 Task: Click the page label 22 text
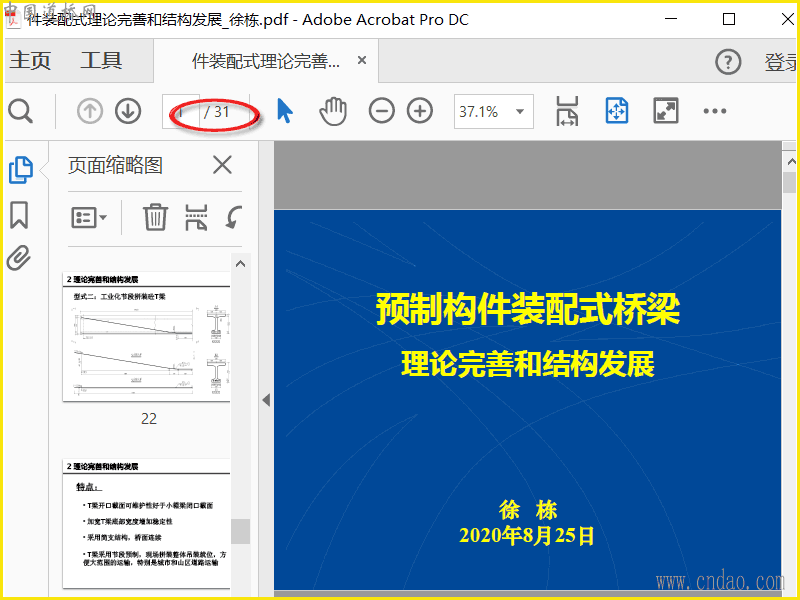(148, 419)
